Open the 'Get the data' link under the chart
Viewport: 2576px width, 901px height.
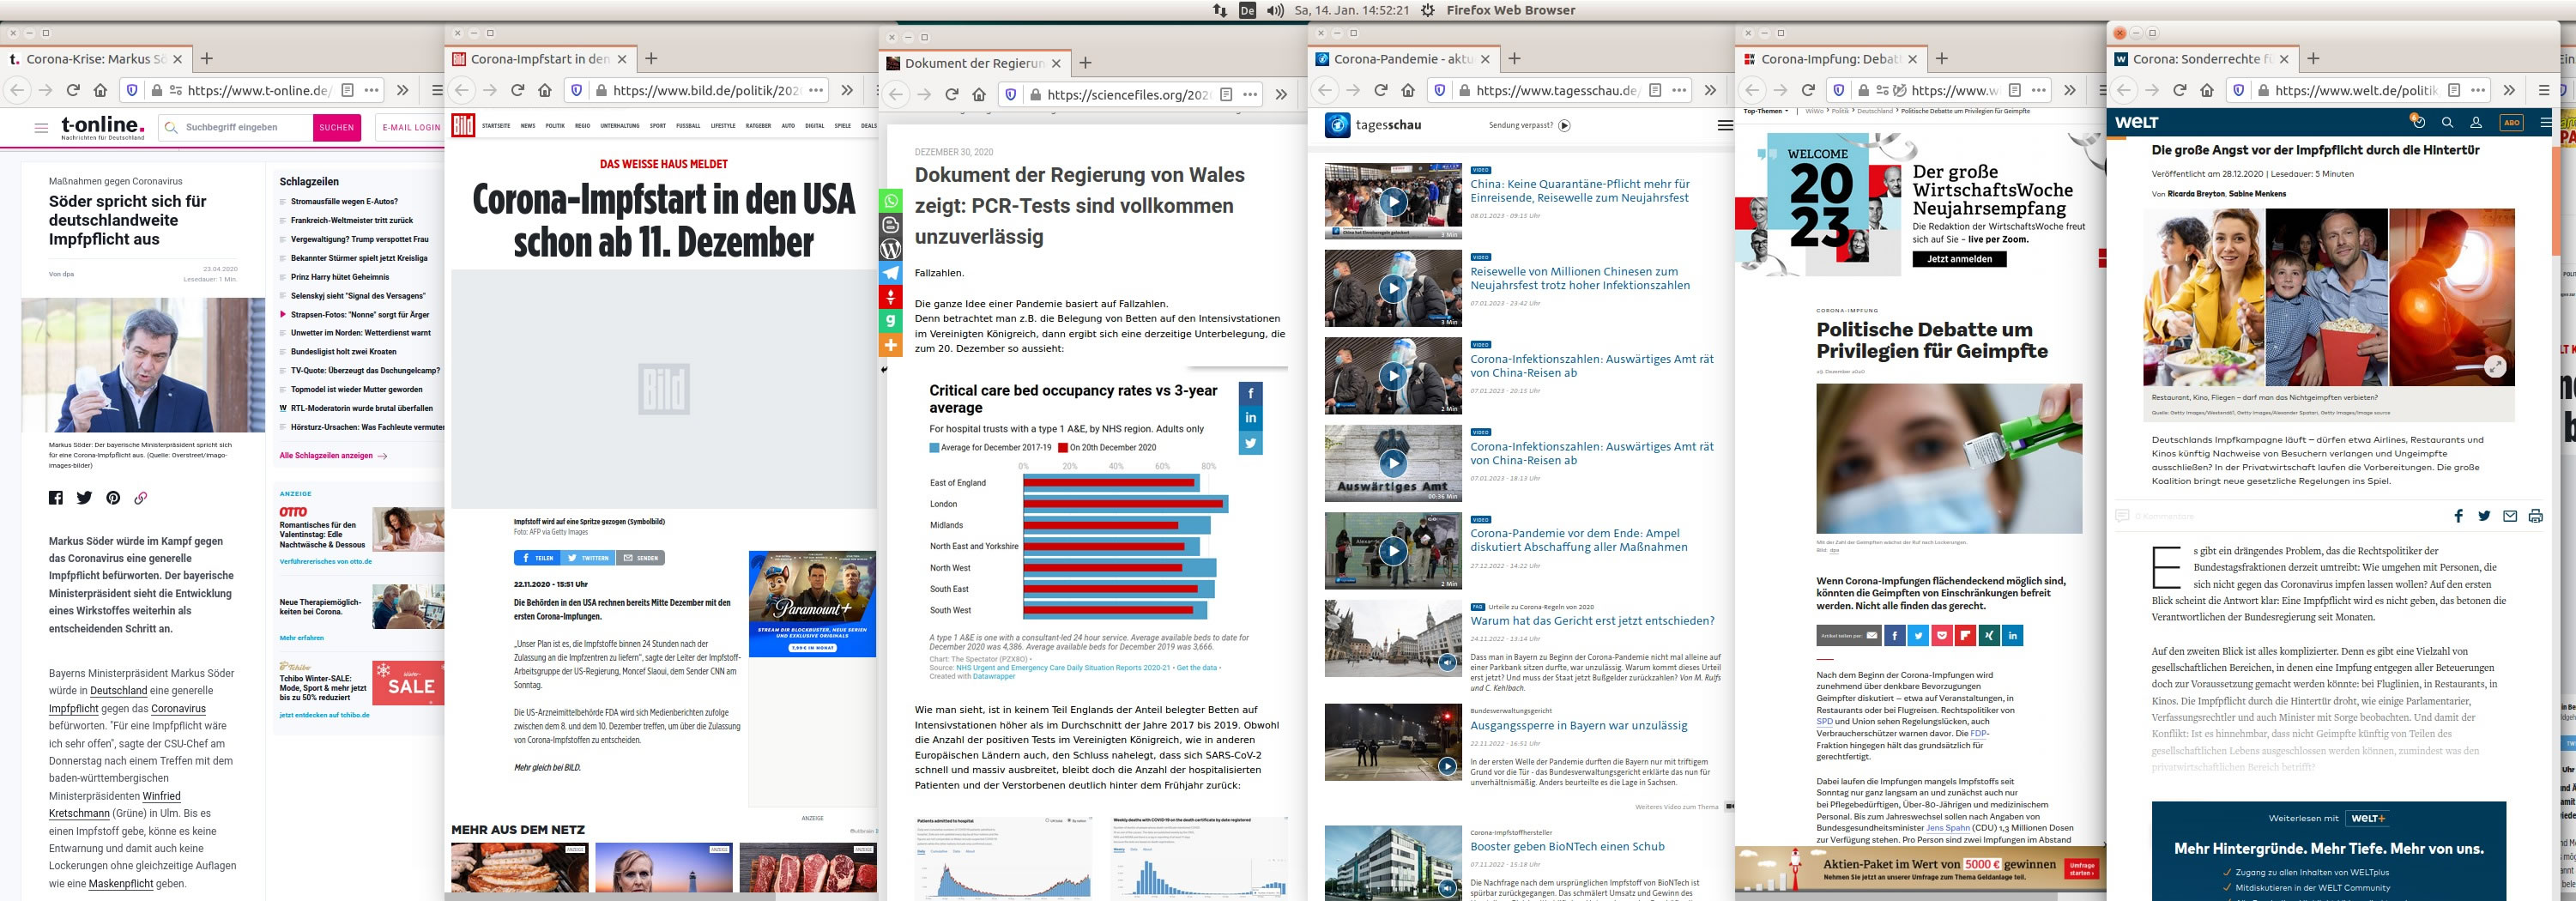coord(1197,668)
